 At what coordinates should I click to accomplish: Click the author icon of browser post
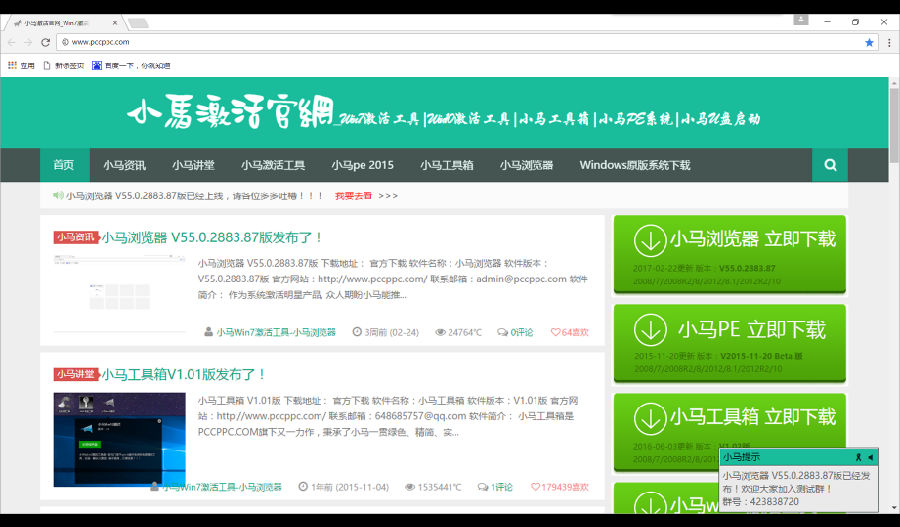point(208,332)
